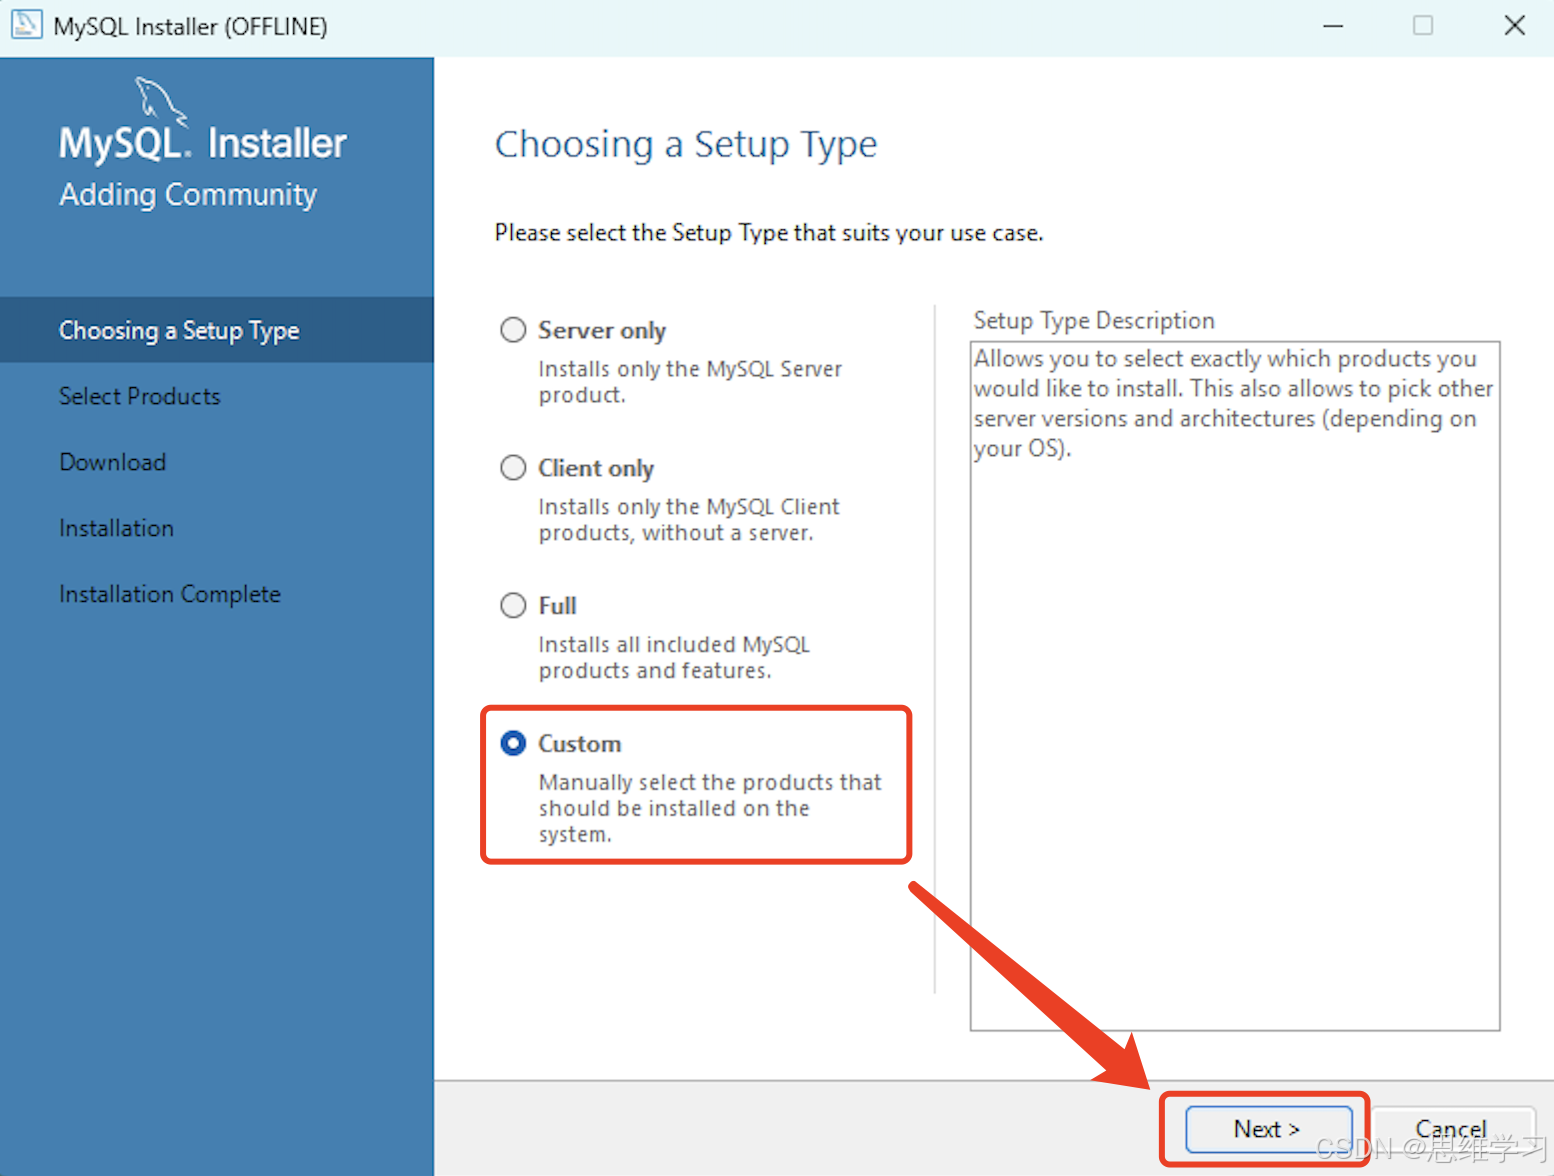Click the Cancel button
Screen dimensions: 1554x1176
pyautogui.click(x=1452, y=1129)
